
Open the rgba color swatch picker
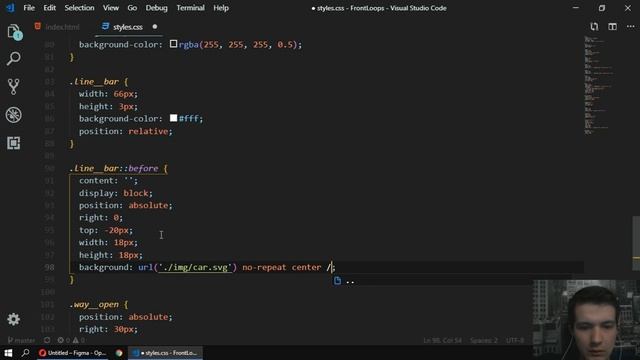173,44
